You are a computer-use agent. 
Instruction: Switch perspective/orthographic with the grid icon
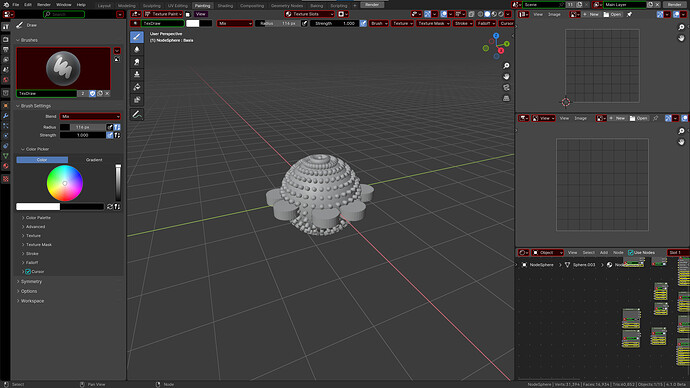click(506, 99)
